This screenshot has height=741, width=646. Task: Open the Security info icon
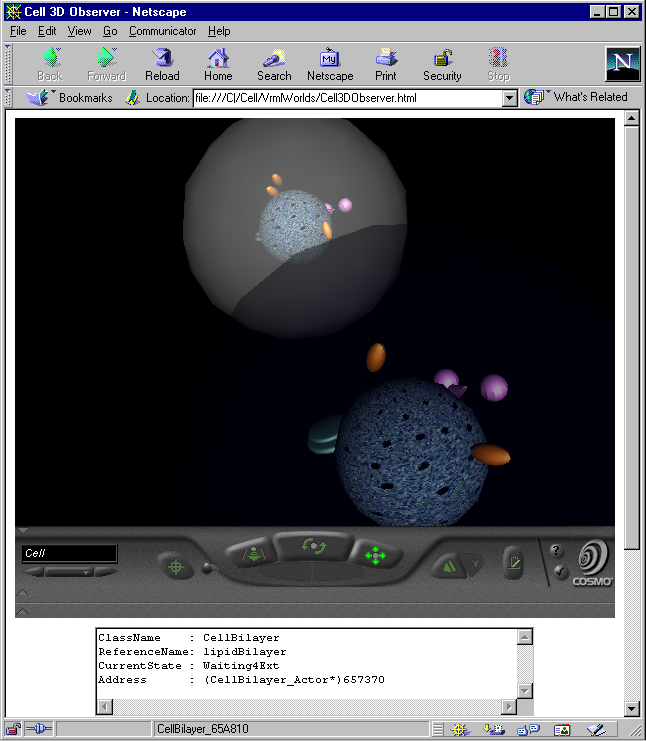tap(442, 64)
